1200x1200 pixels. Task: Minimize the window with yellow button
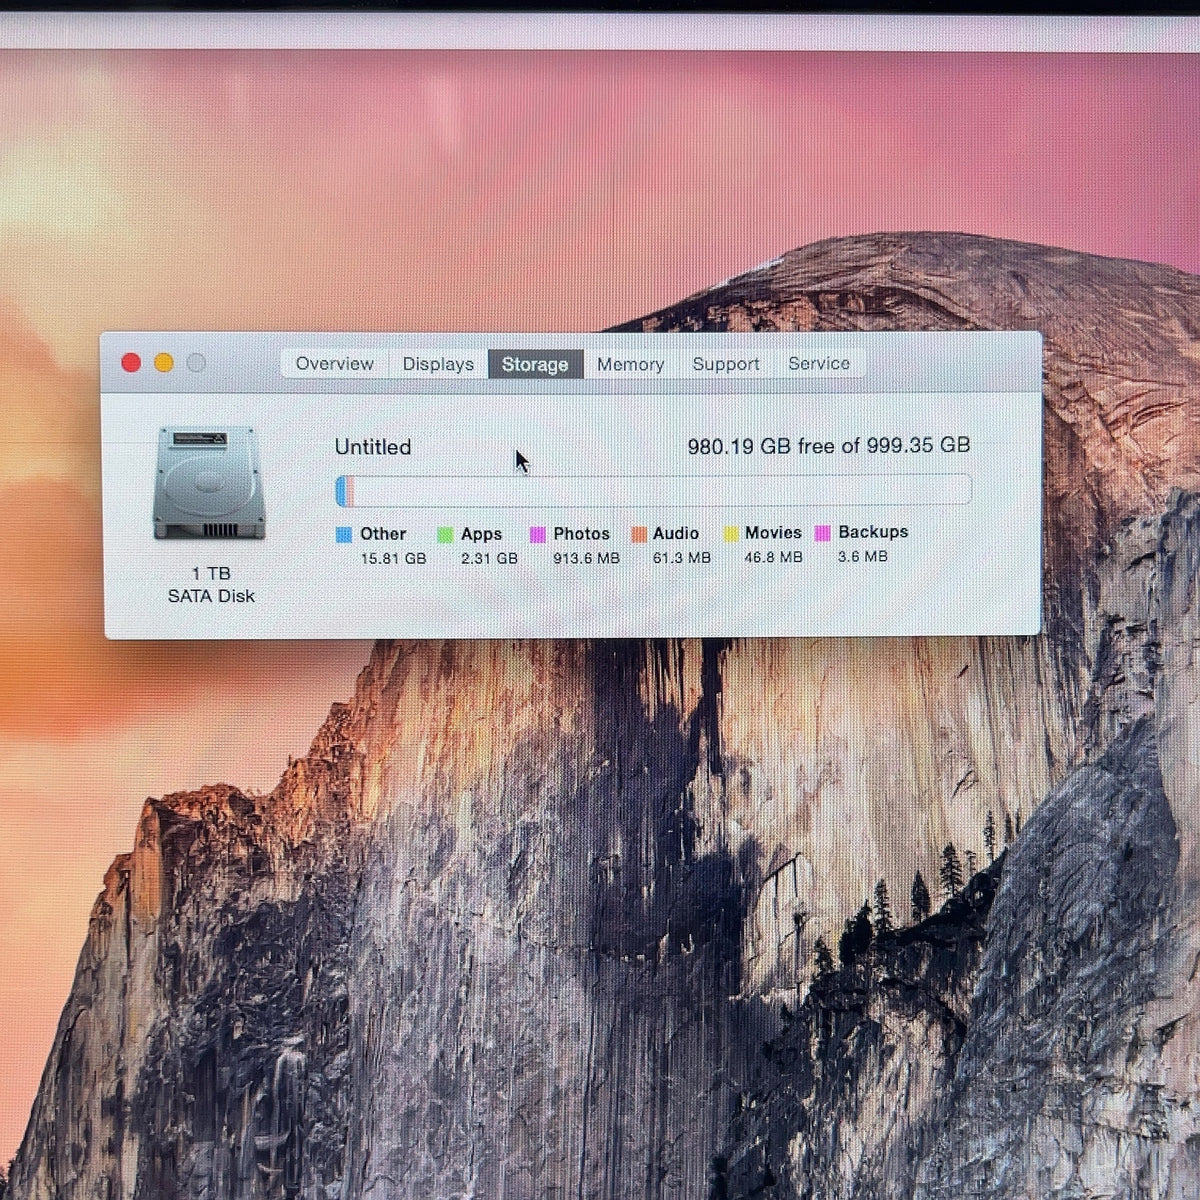point(164,363)
